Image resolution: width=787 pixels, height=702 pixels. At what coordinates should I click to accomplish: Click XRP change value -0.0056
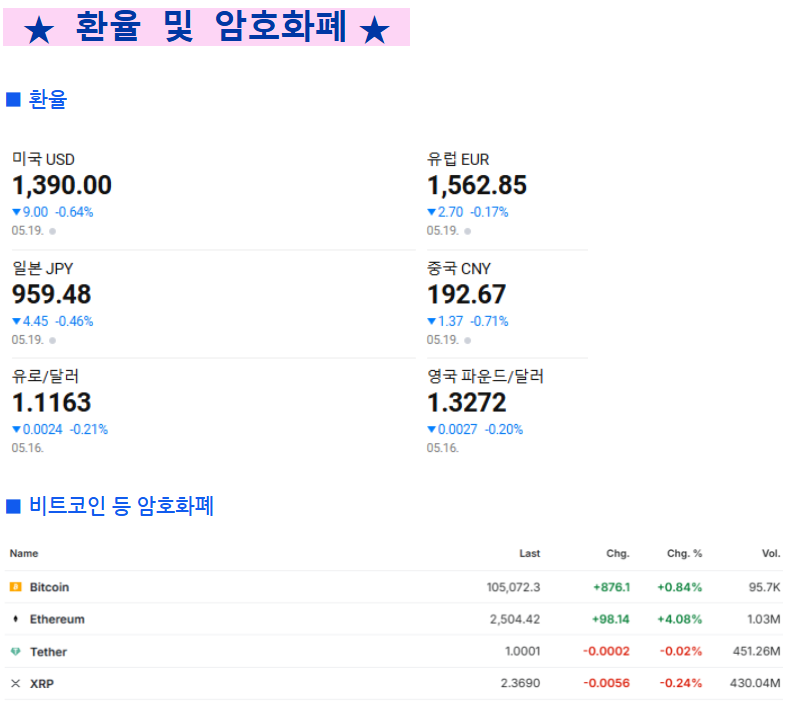coord(606,683)
